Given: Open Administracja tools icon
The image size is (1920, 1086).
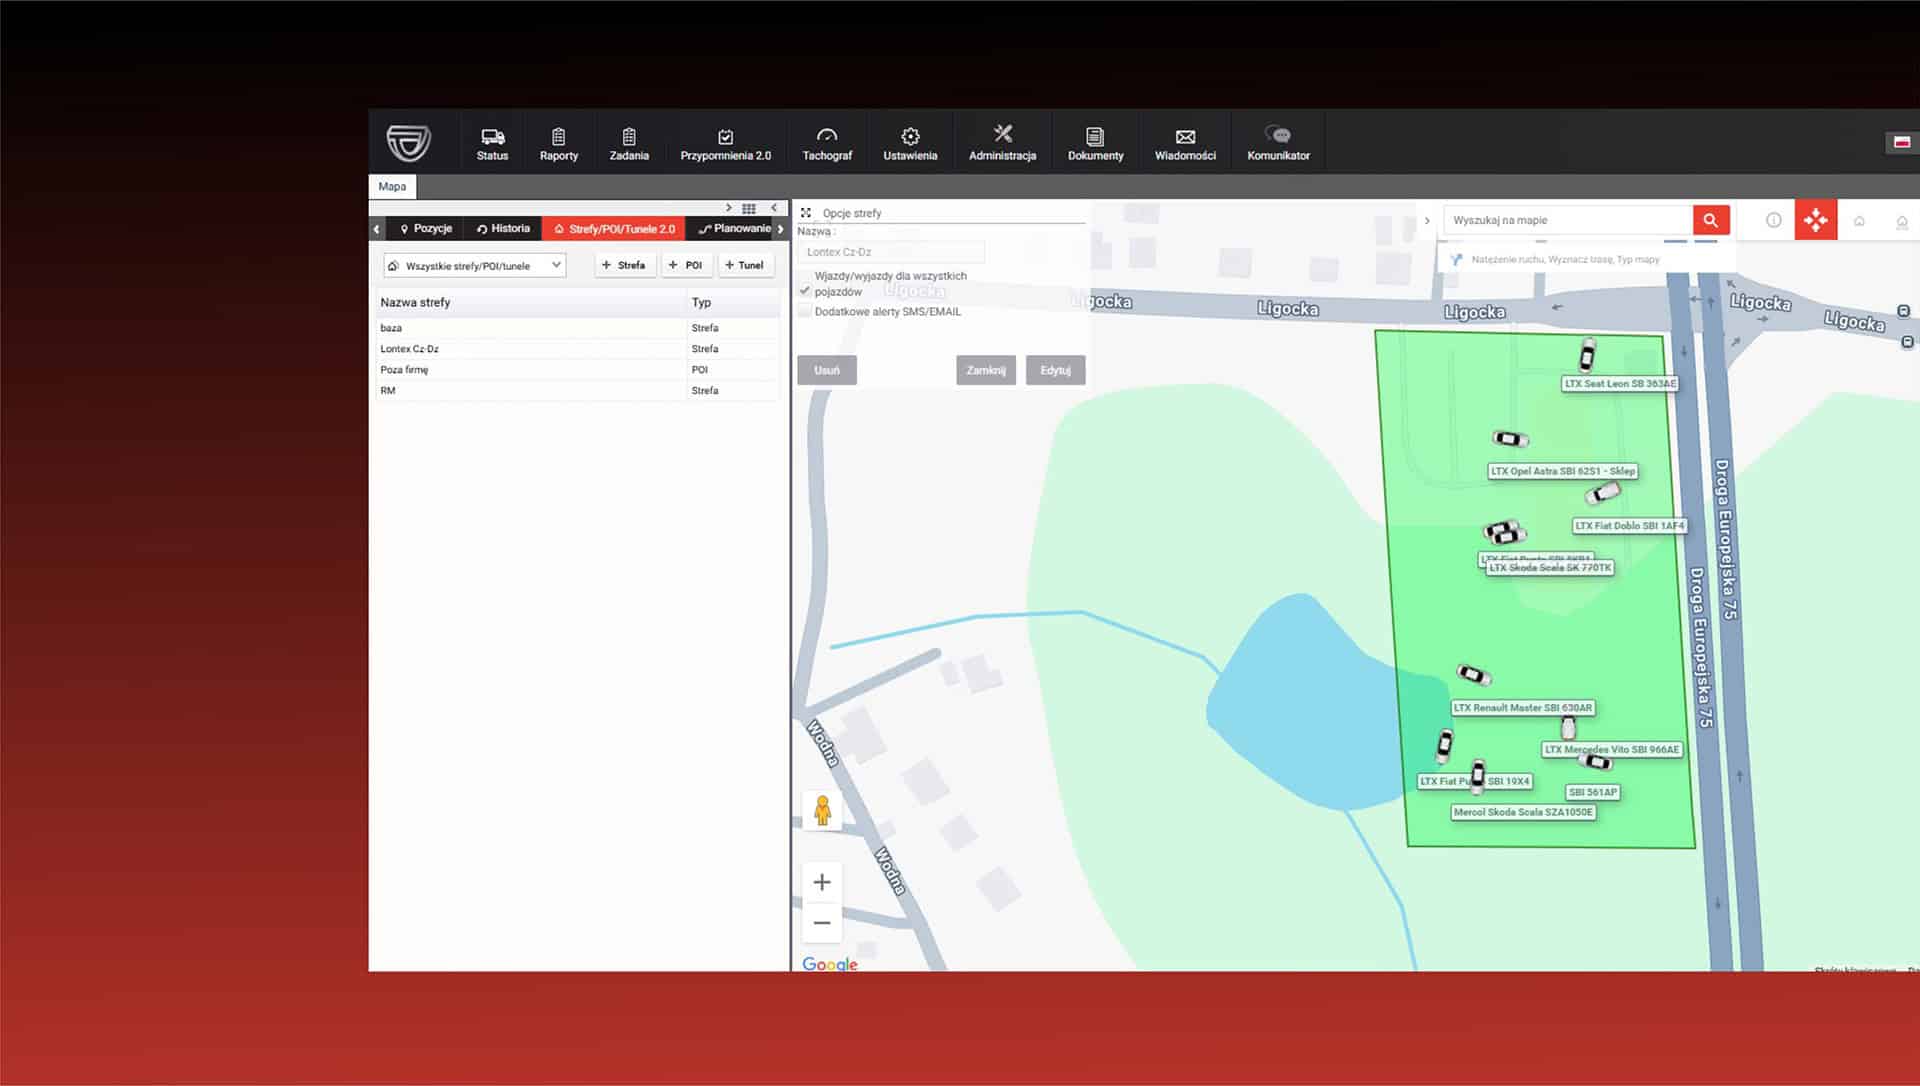Looking at the screenshot, I should (x=1002, y=134).
